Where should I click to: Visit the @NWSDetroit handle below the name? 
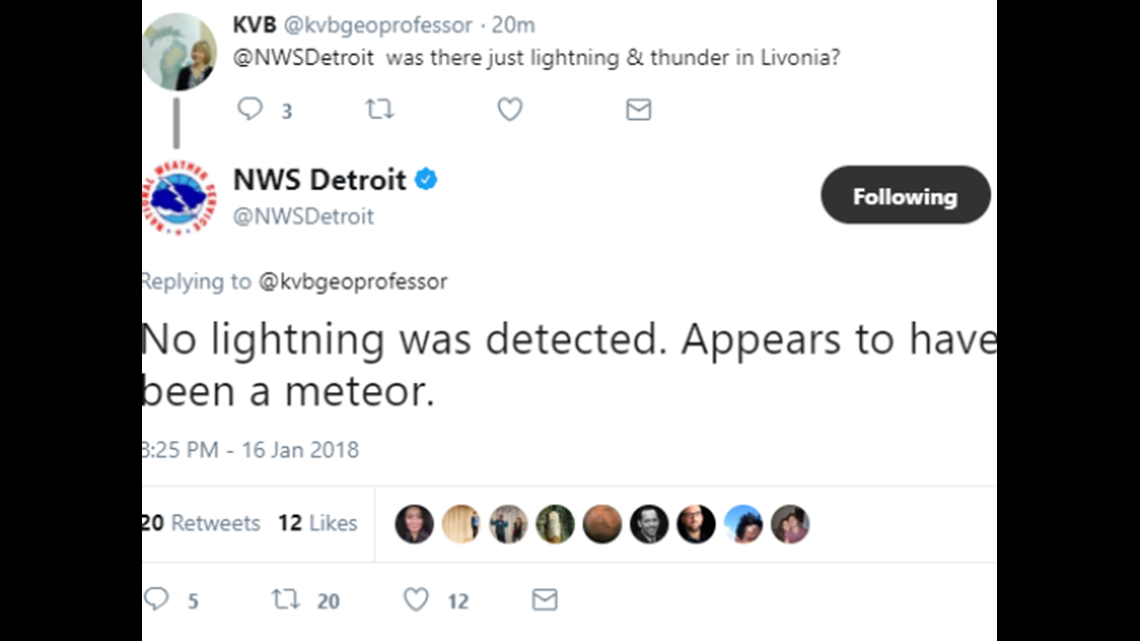click(303, 216)
